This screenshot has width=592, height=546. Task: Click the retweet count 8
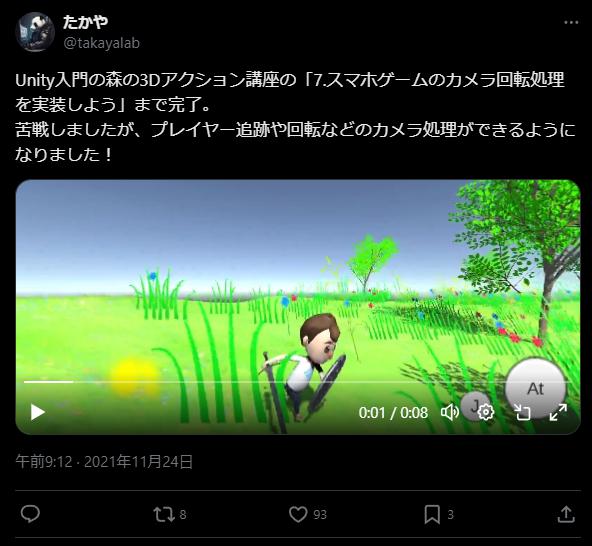click(x=183, y=515)
